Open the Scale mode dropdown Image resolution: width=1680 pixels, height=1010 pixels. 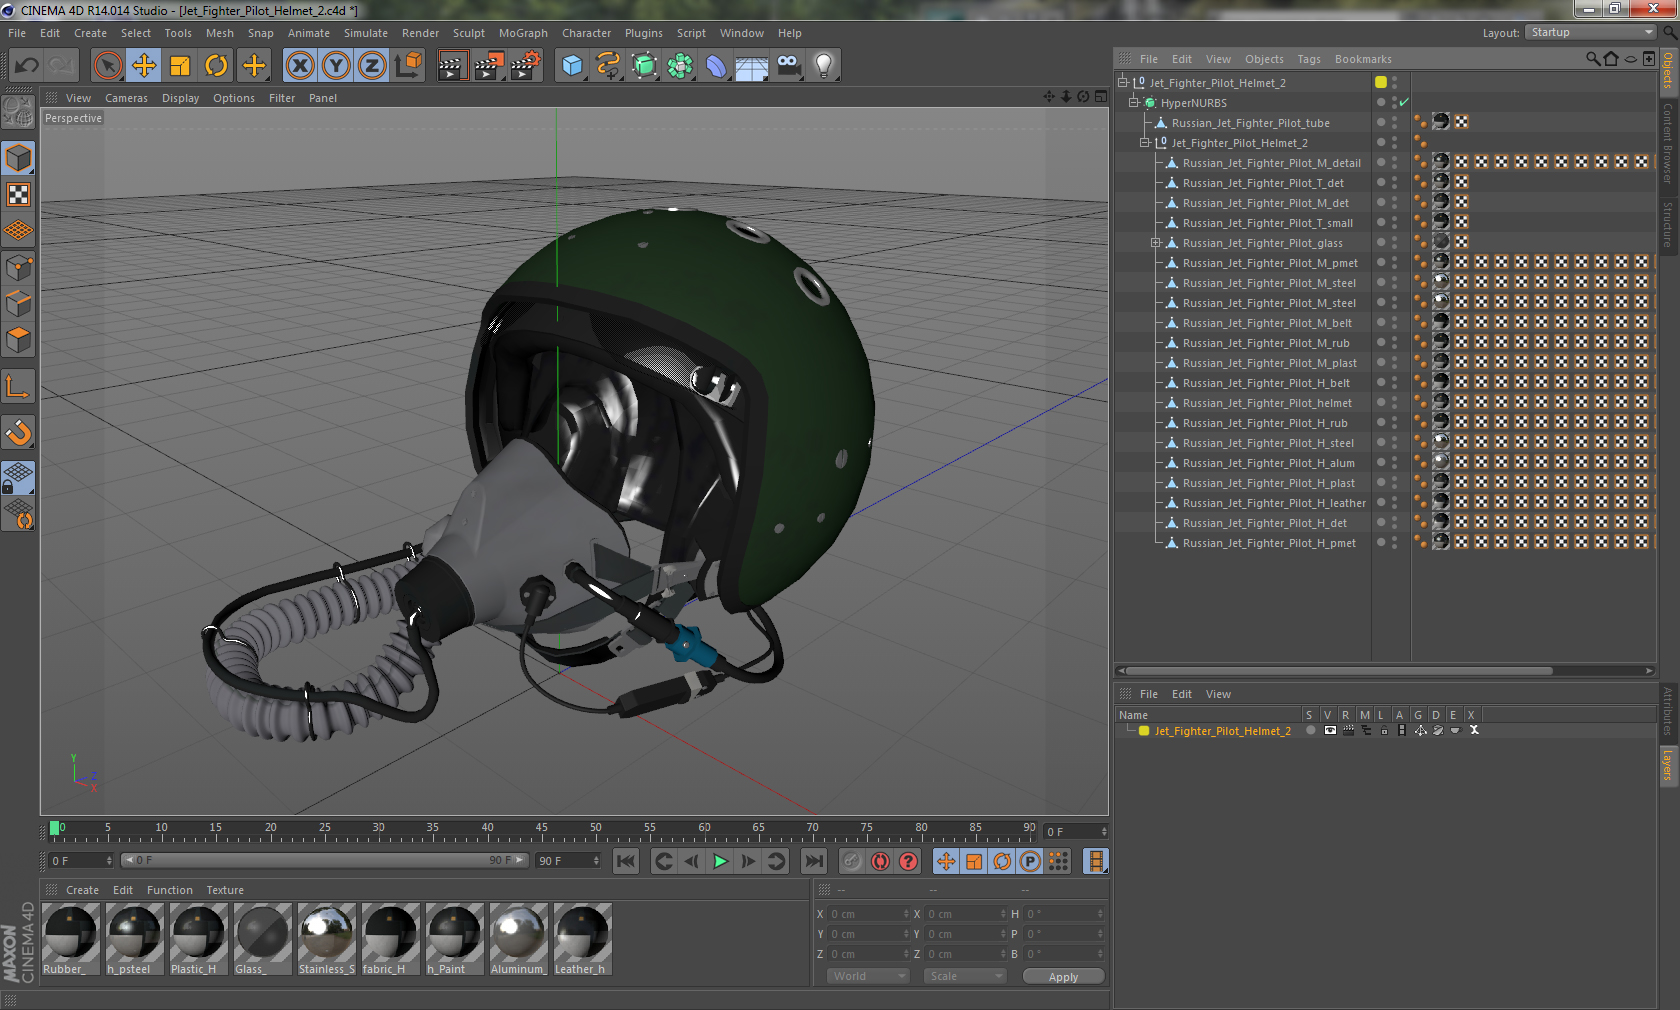pyautogui.click(x=964, y=976)
